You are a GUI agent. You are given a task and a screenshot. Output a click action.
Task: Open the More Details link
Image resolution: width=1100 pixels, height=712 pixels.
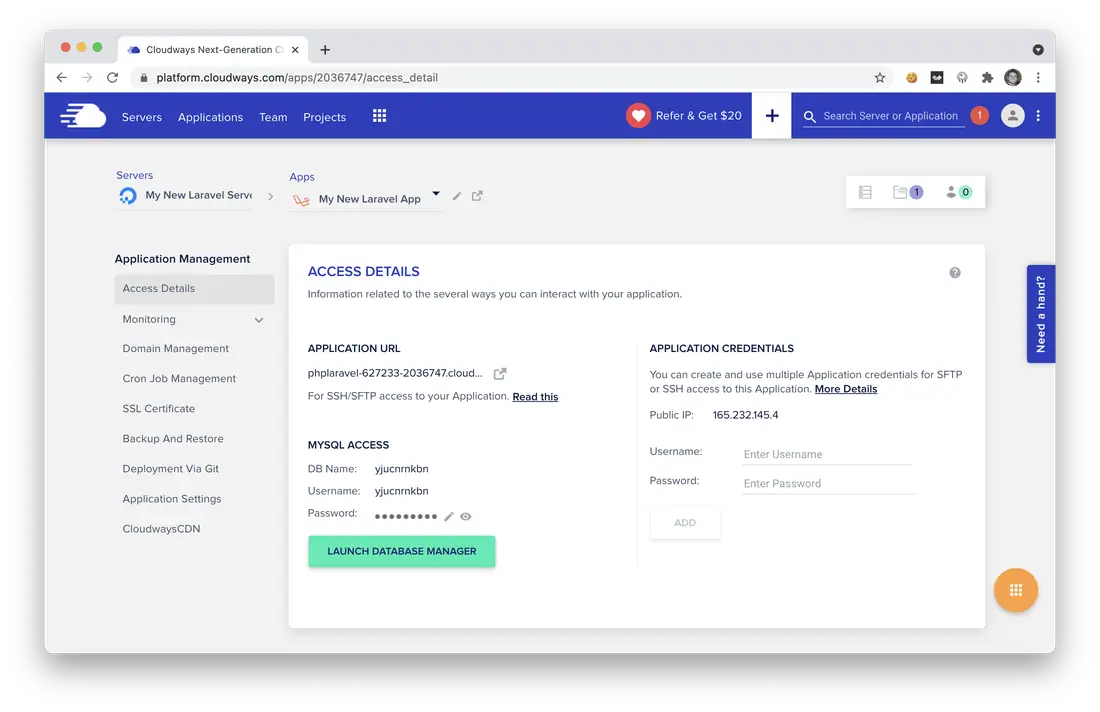coord(846,389)
